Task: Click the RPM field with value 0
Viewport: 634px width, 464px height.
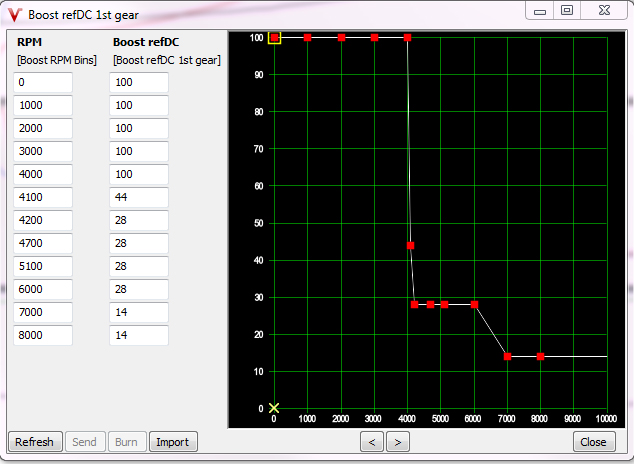Action: click(43, 82)
